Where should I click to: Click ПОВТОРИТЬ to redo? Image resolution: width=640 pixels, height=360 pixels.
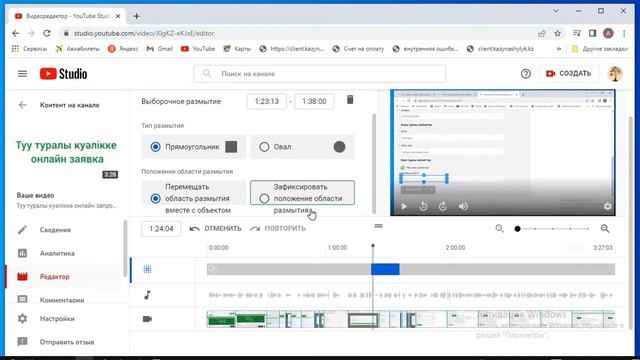pyautogui.click(x=278, y=229)
